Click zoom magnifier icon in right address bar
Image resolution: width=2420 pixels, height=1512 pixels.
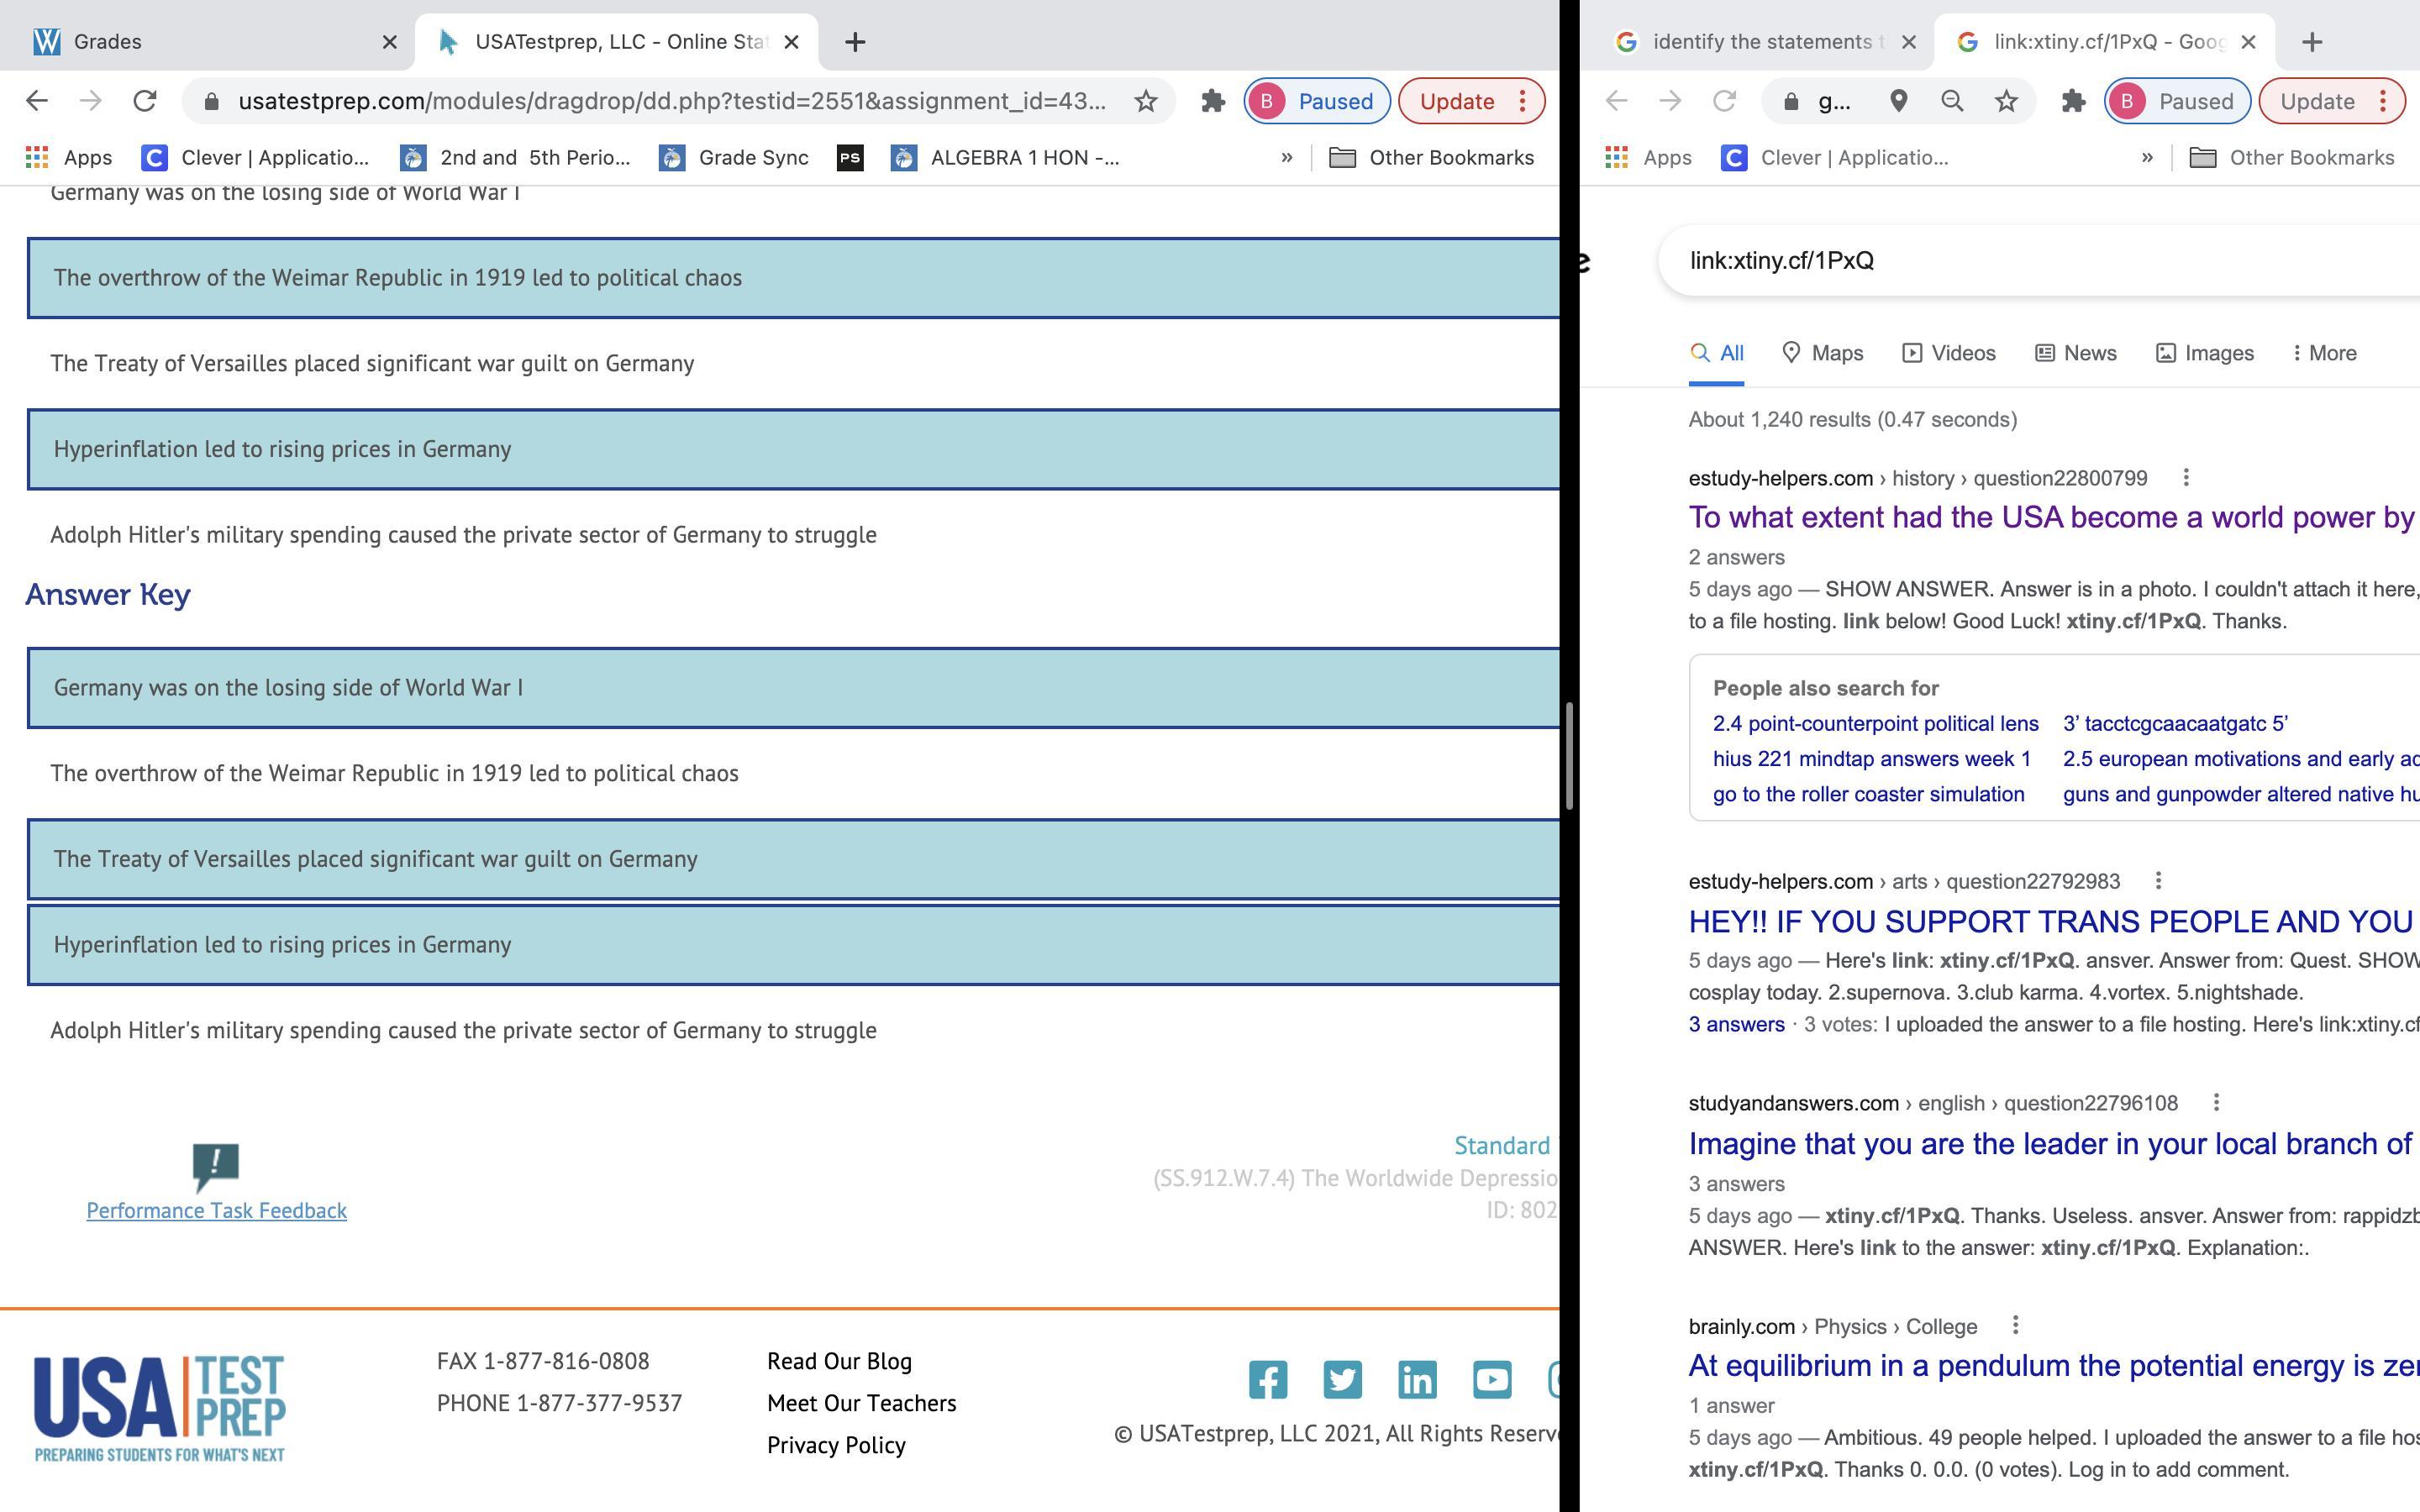[1951, 101]
